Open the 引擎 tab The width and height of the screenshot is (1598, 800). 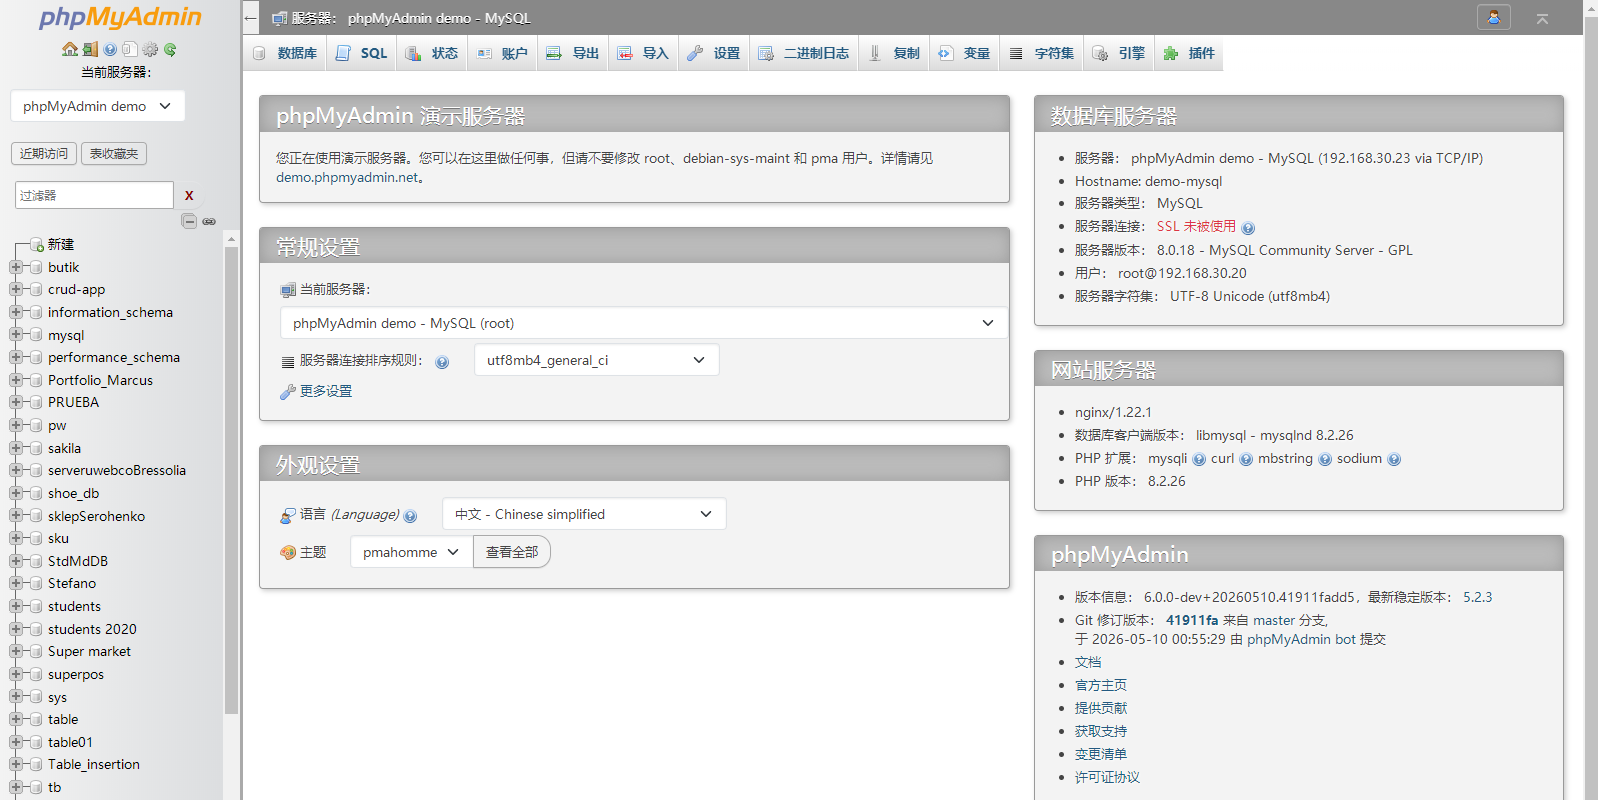[x=1119, y=53]
